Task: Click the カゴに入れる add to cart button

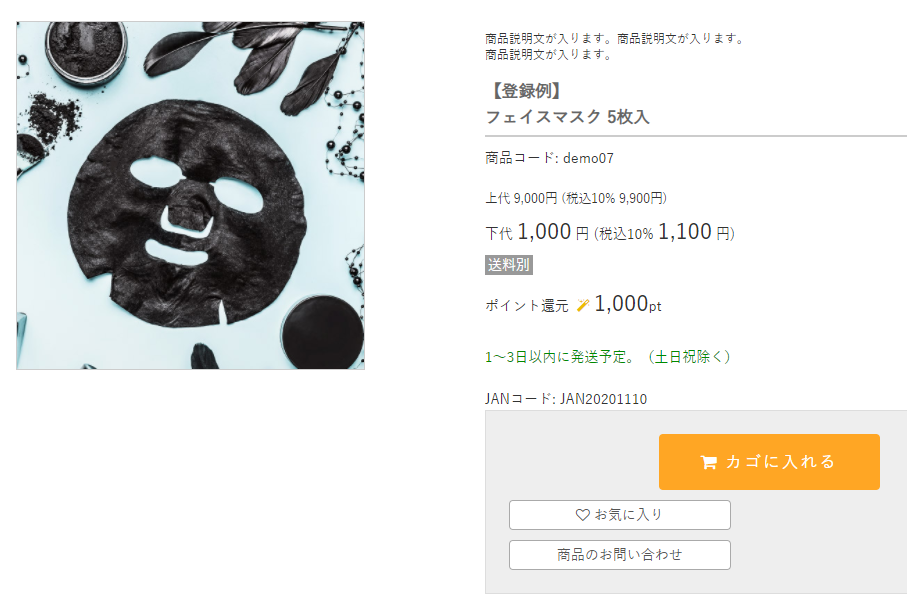Action: click(x=769, y=462)
